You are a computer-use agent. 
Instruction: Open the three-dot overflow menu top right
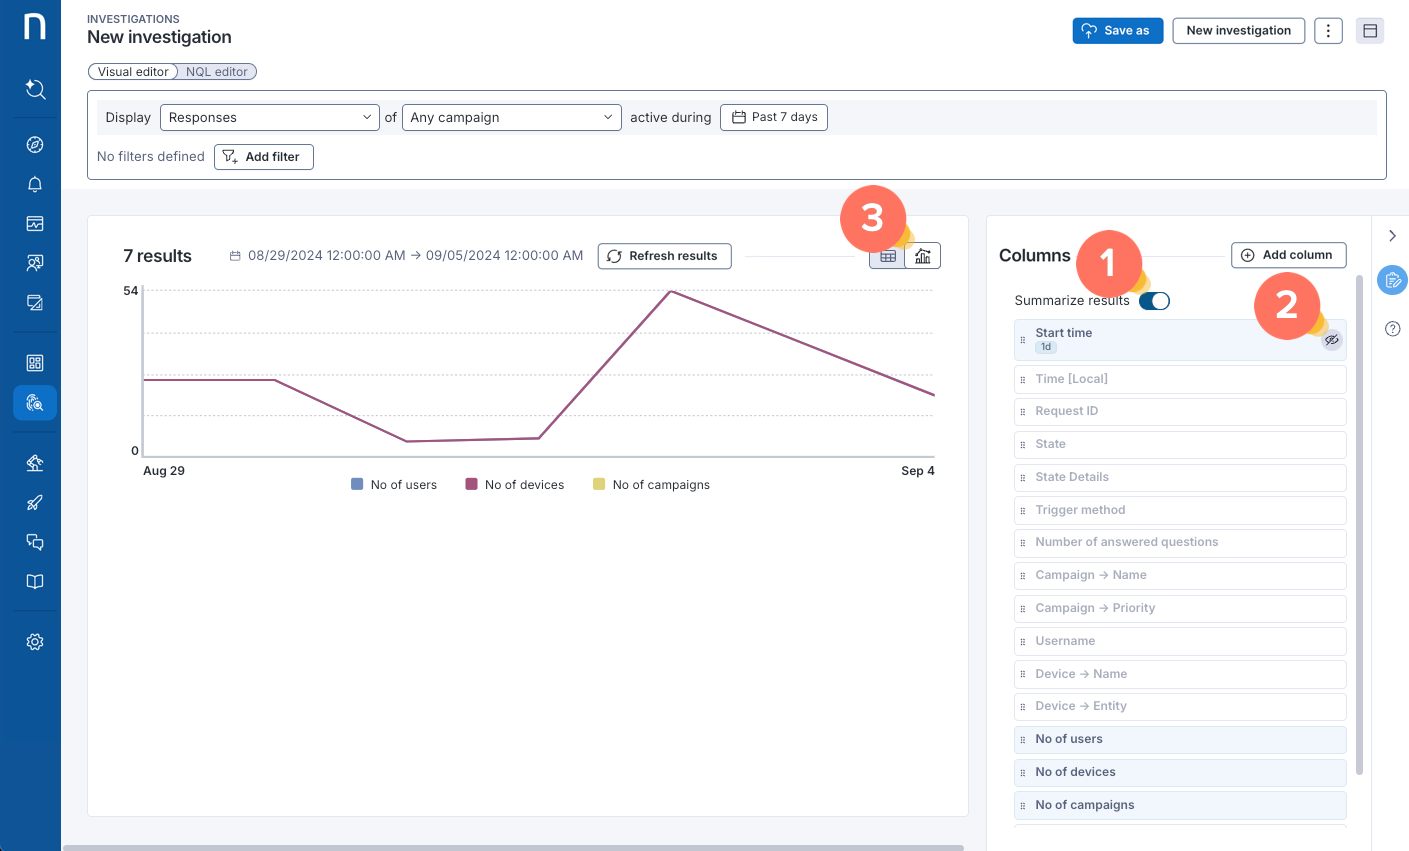tap(1328, 30)
